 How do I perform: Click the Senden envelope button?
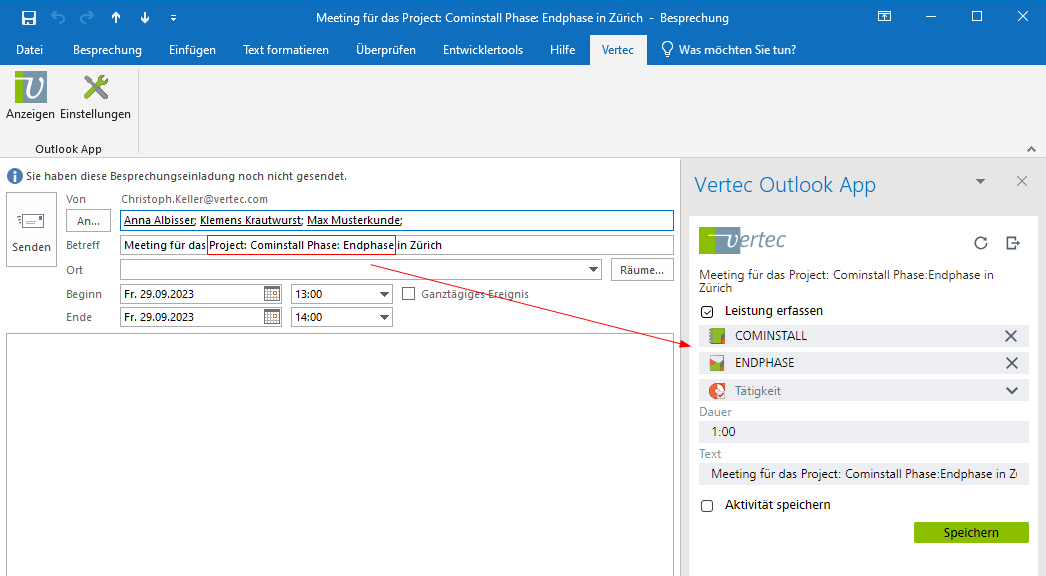click(x=31, y=230)
